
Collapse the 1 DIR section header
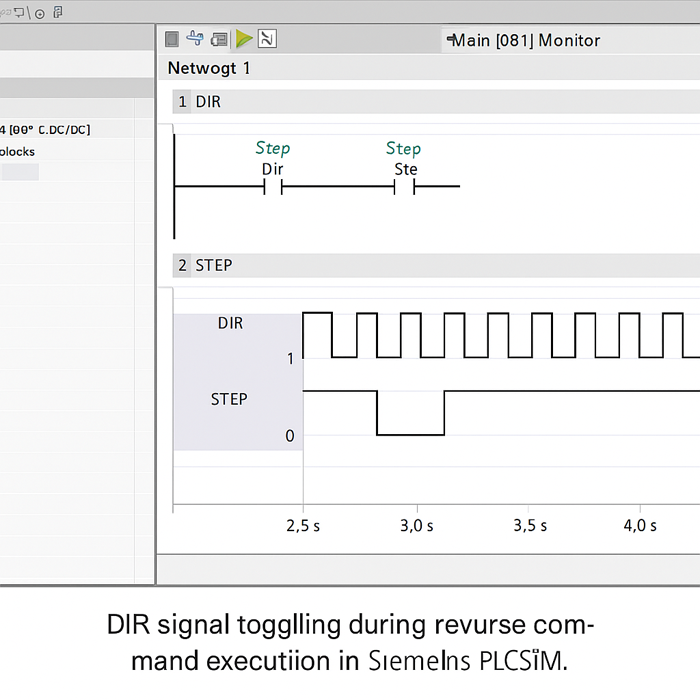[x=200, y=102]
